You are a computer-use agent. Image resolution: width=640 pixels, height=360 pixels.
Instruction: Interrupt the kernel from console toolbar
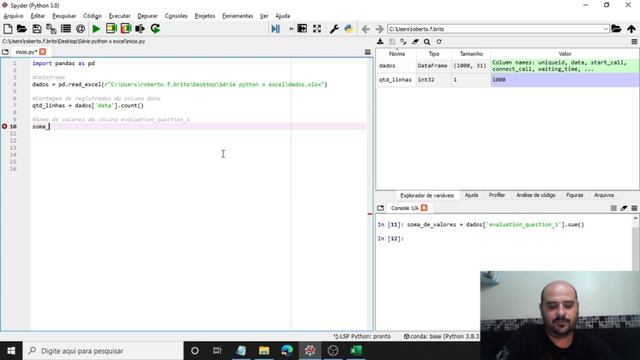[613, 208]
